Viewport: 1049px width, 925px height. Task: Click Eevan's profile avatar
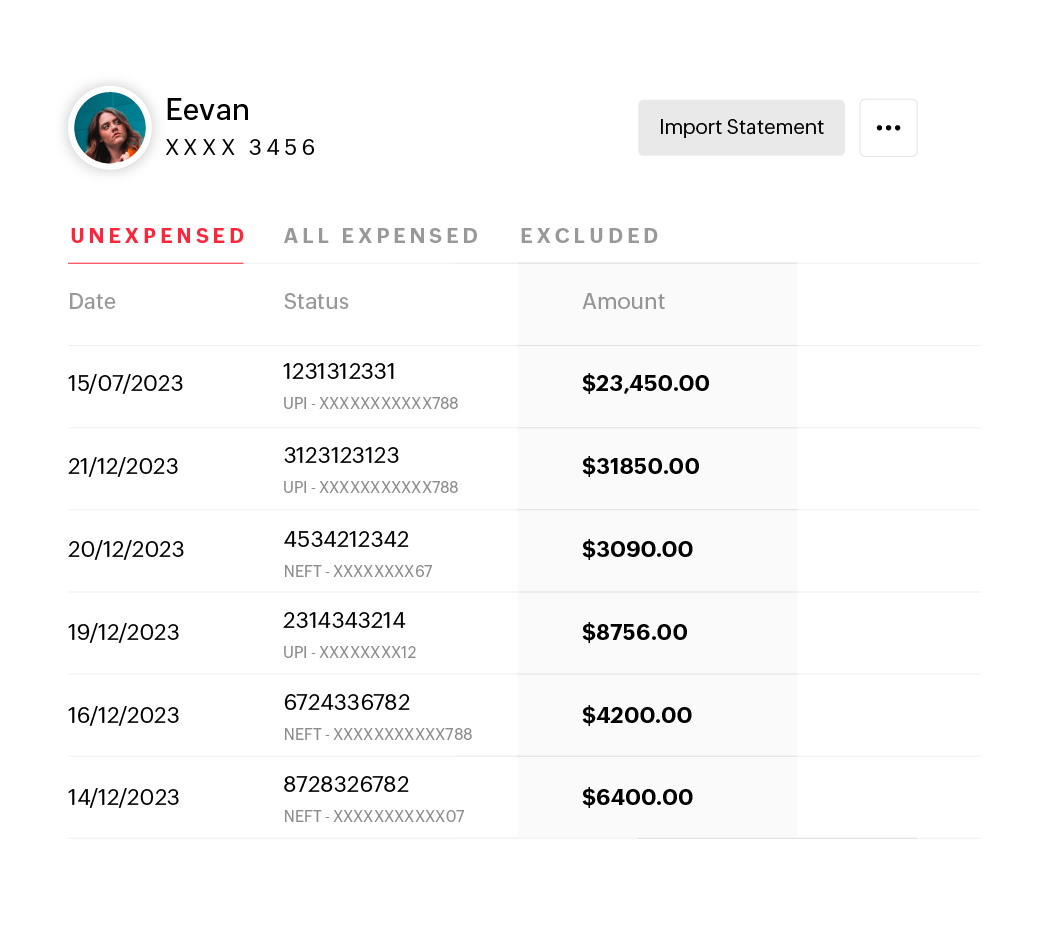(109, 127)
